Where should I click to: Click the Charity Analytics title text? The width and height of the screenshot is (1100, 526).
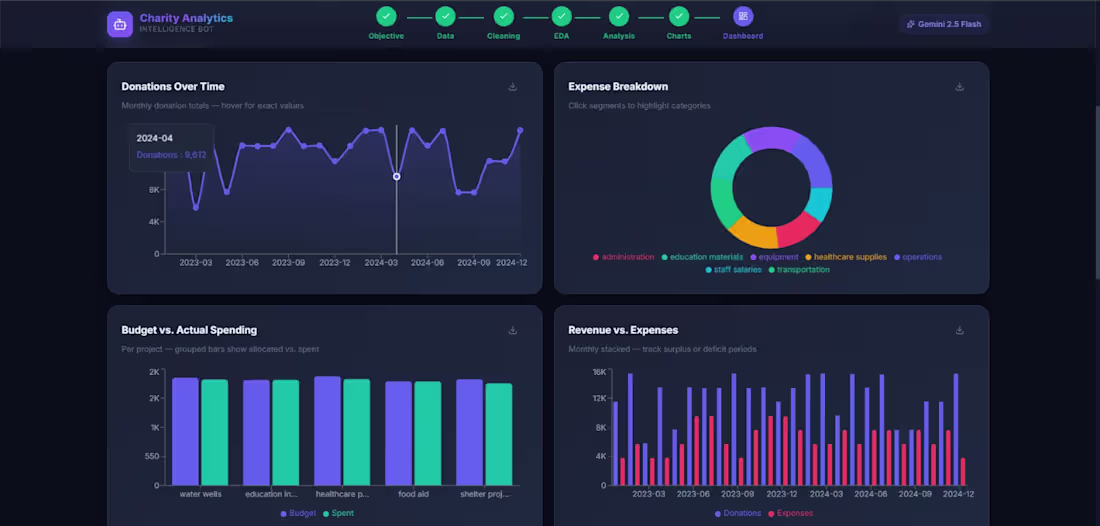pyautogui.click(x=186, y=18)
